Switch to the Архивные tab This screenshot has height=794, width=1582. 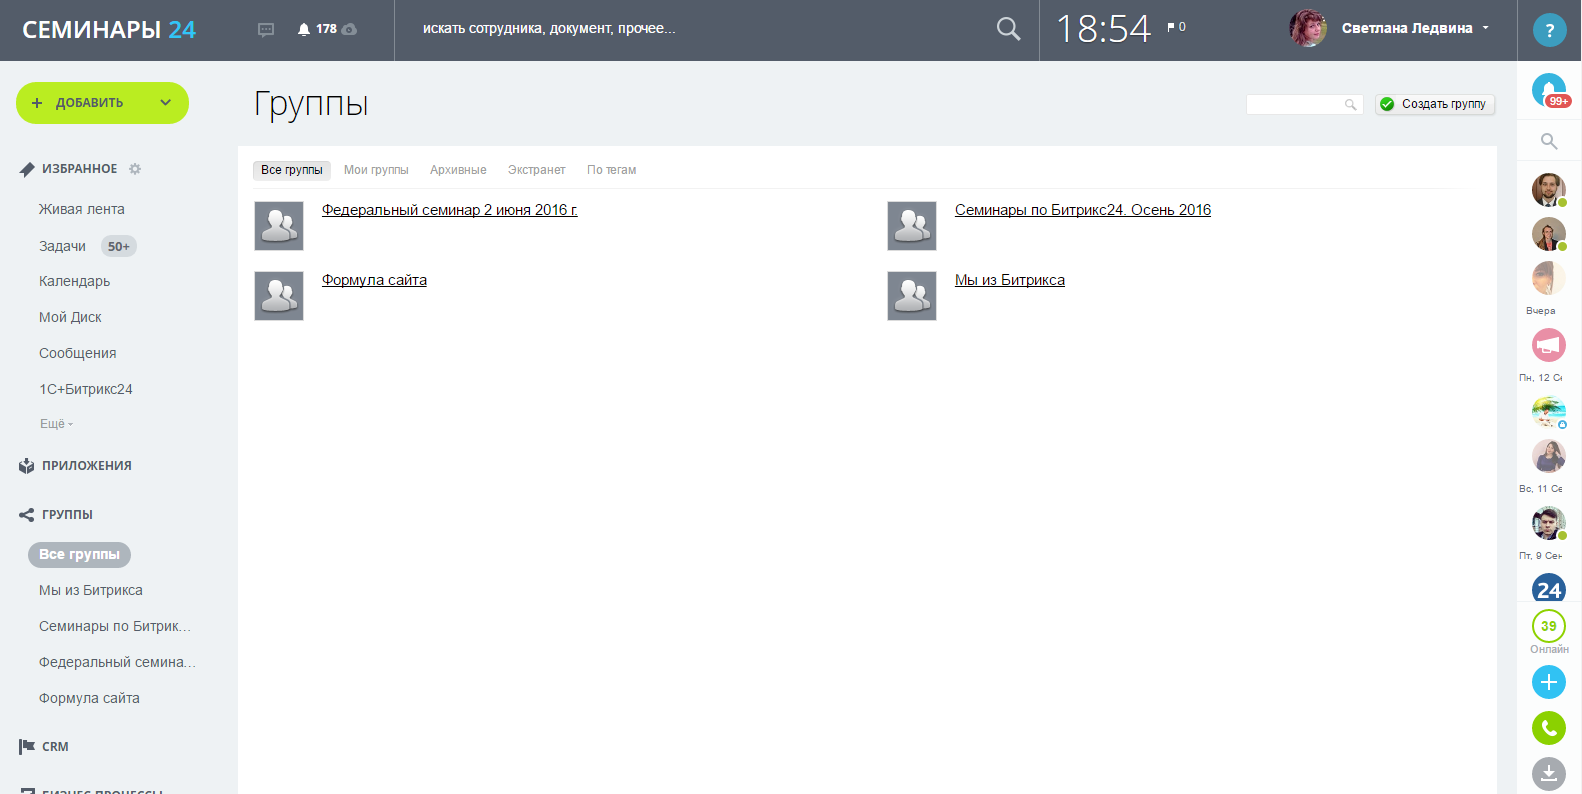pos(458,170)
